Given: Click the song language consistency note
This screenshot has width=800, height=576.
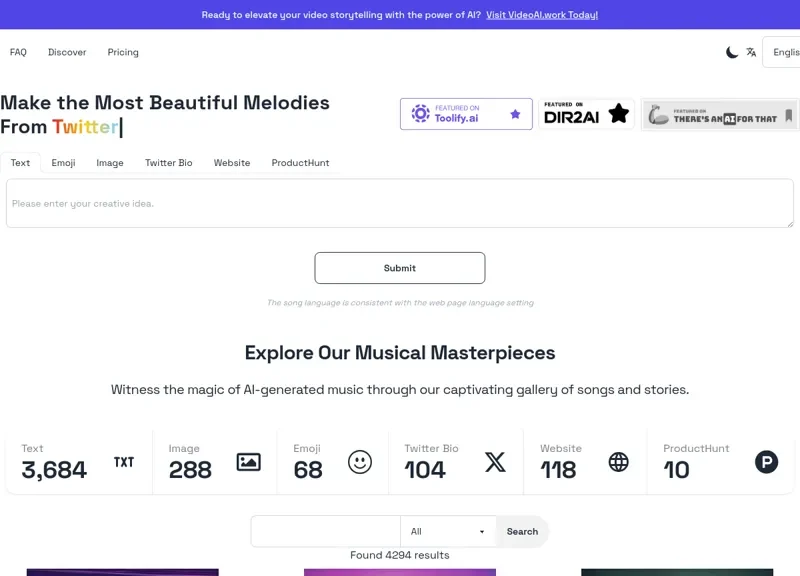Looking at the screenshot, I should coord(401,303).
